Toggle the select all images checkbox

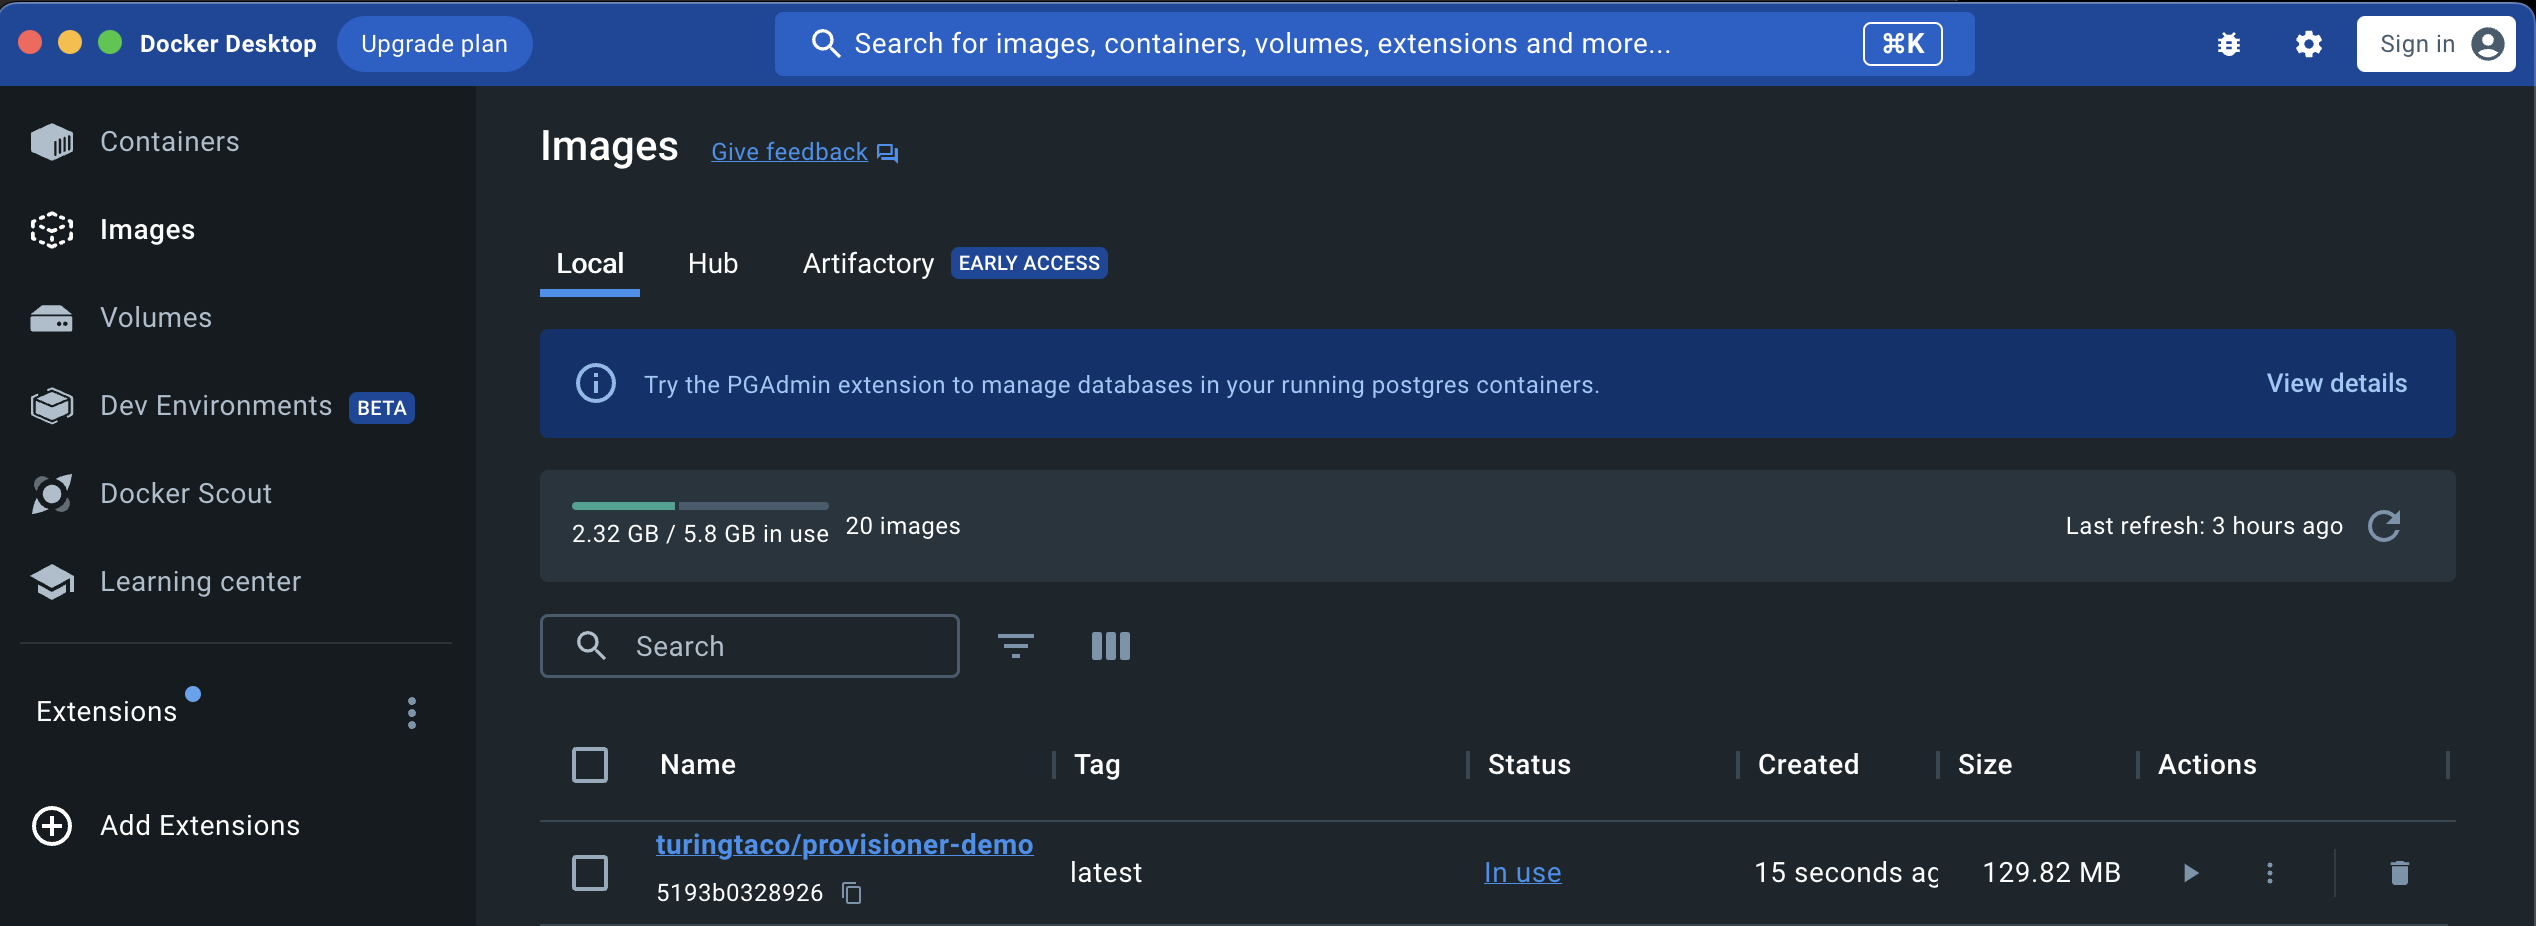coord(590,765)
